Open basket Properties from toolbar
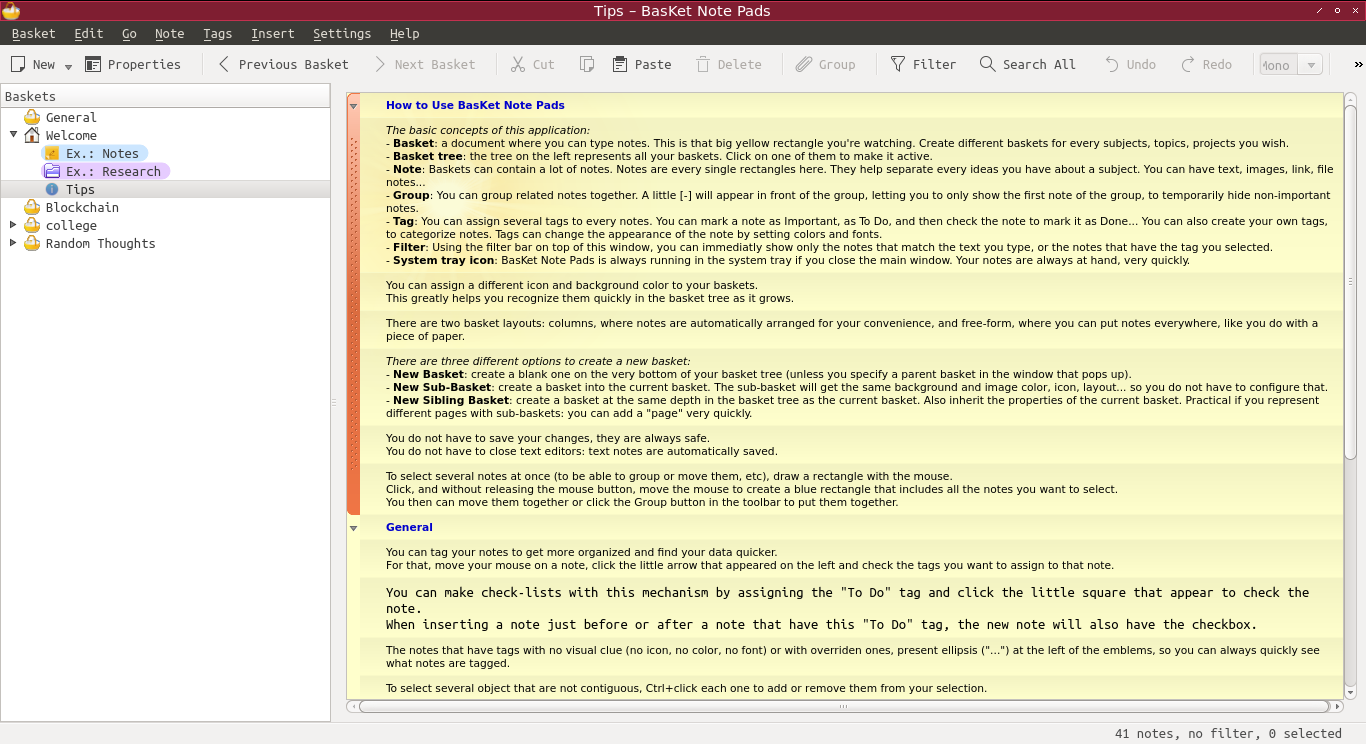 (133, 64)
